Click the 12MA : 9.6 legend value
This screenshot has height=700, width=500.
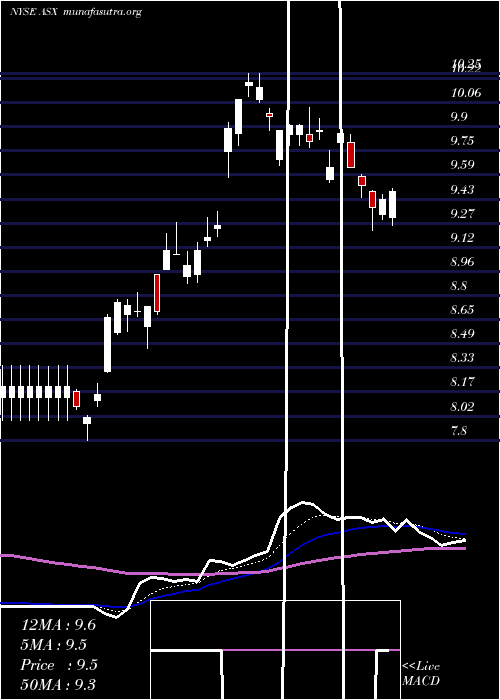tap(58, 625)
